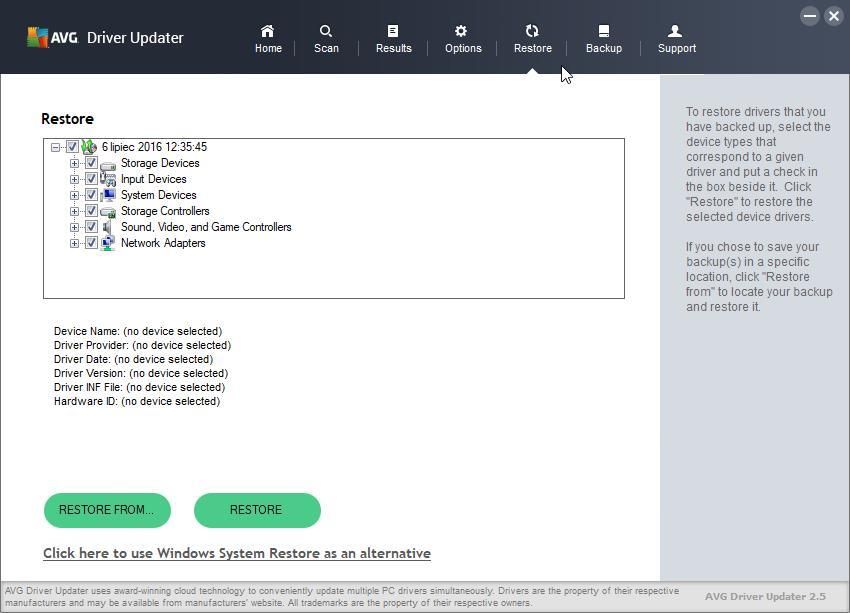
Task: Click the green RESTORE button
Action: point(257,510)
